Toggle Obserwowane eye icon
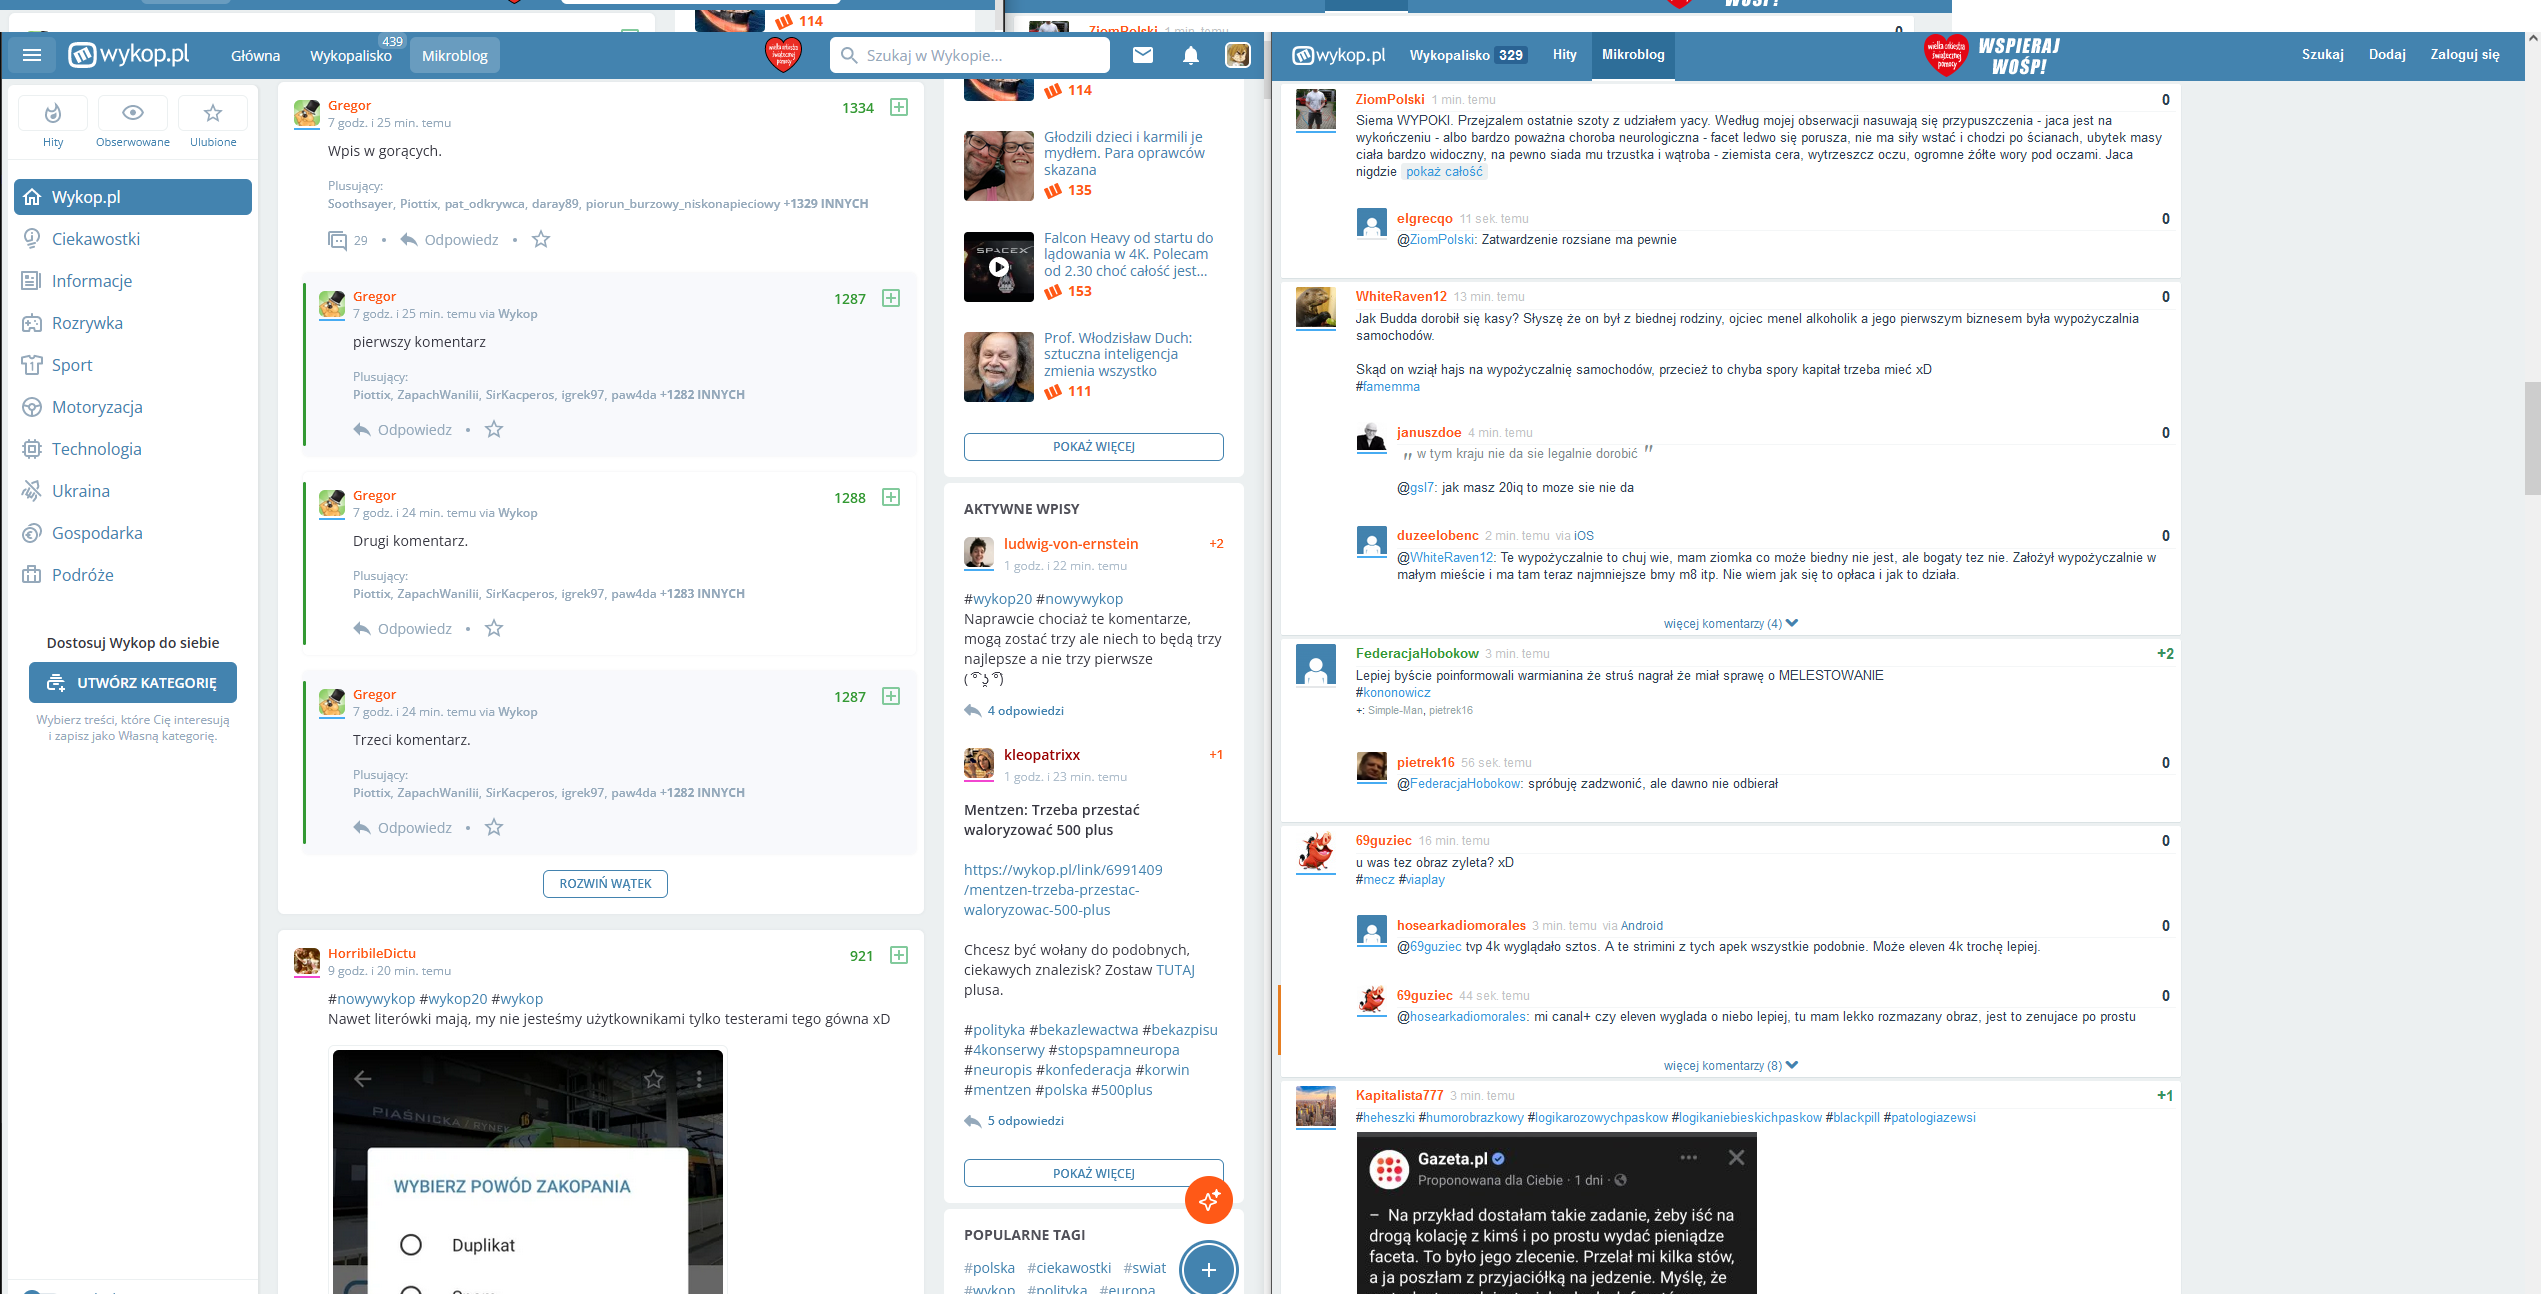Viewport: 2541px width, 1294px height. pyautogui.click(x=133, y=113)
